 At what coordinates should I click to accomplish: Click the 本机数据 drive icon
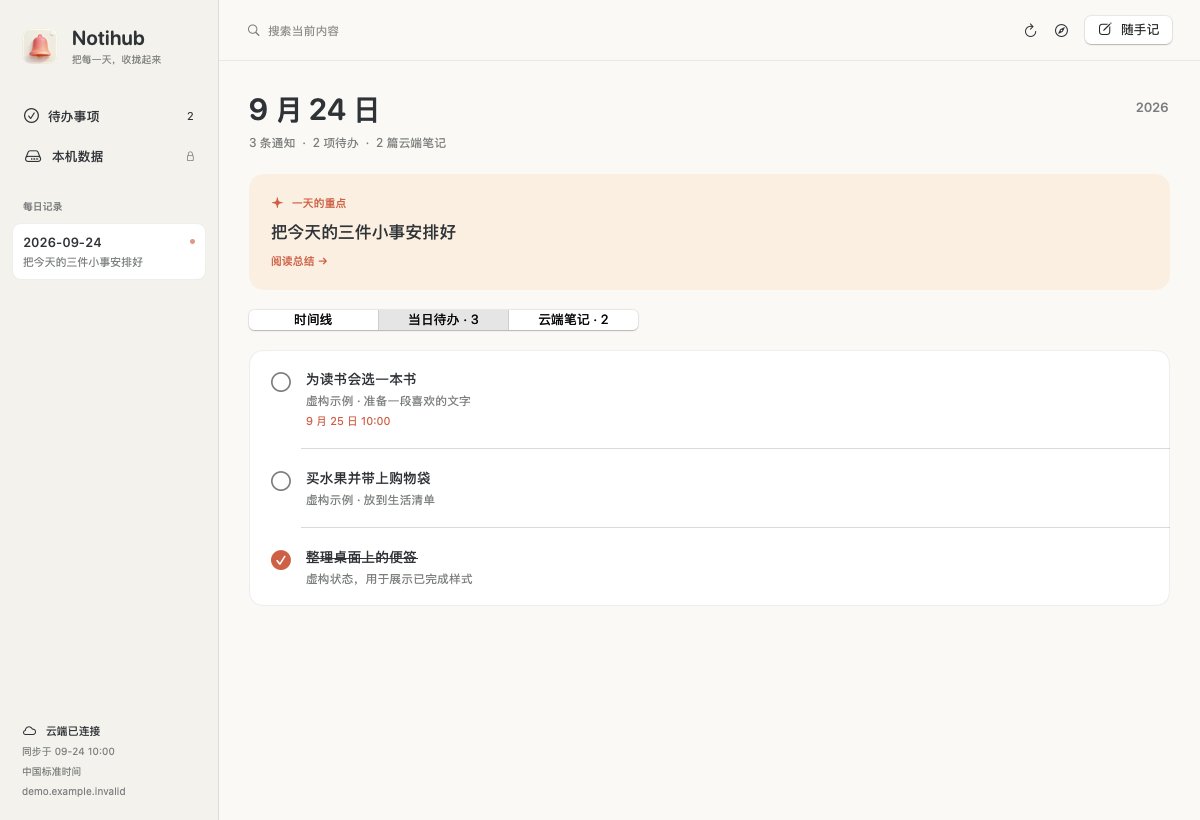coord(33,156)
